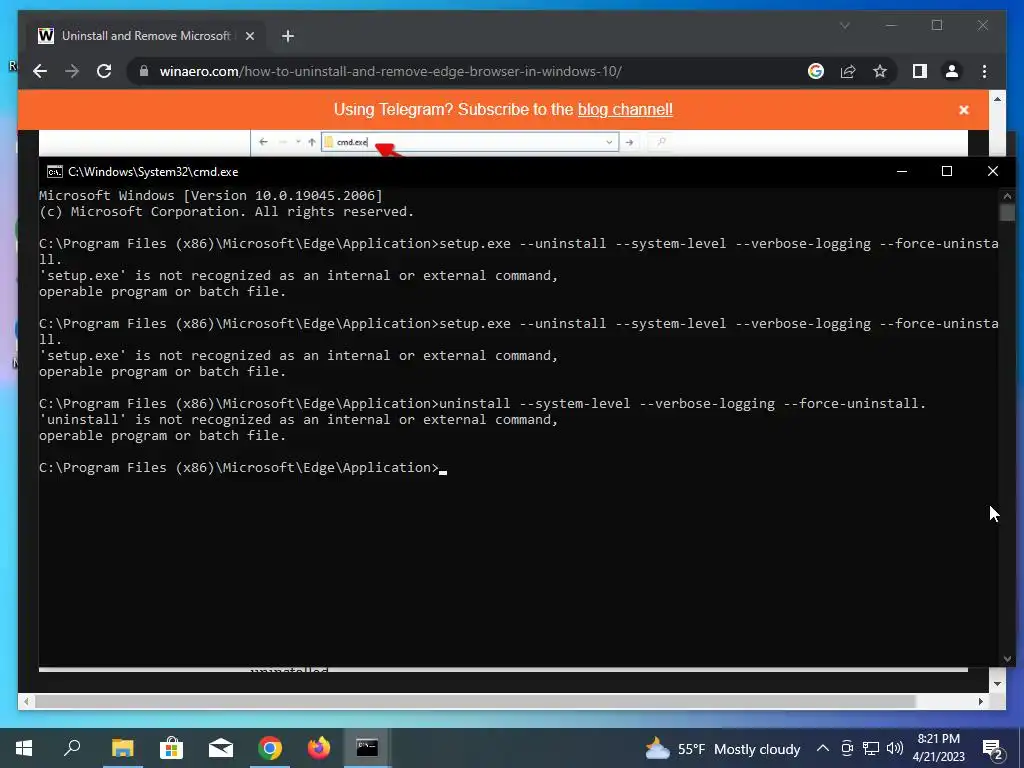
Task: Share this page icon
Action: coord(848,71)
